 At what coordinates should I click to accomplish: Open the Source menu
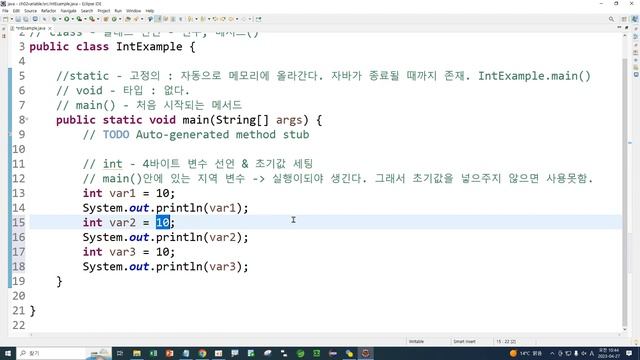coord(30,11)
